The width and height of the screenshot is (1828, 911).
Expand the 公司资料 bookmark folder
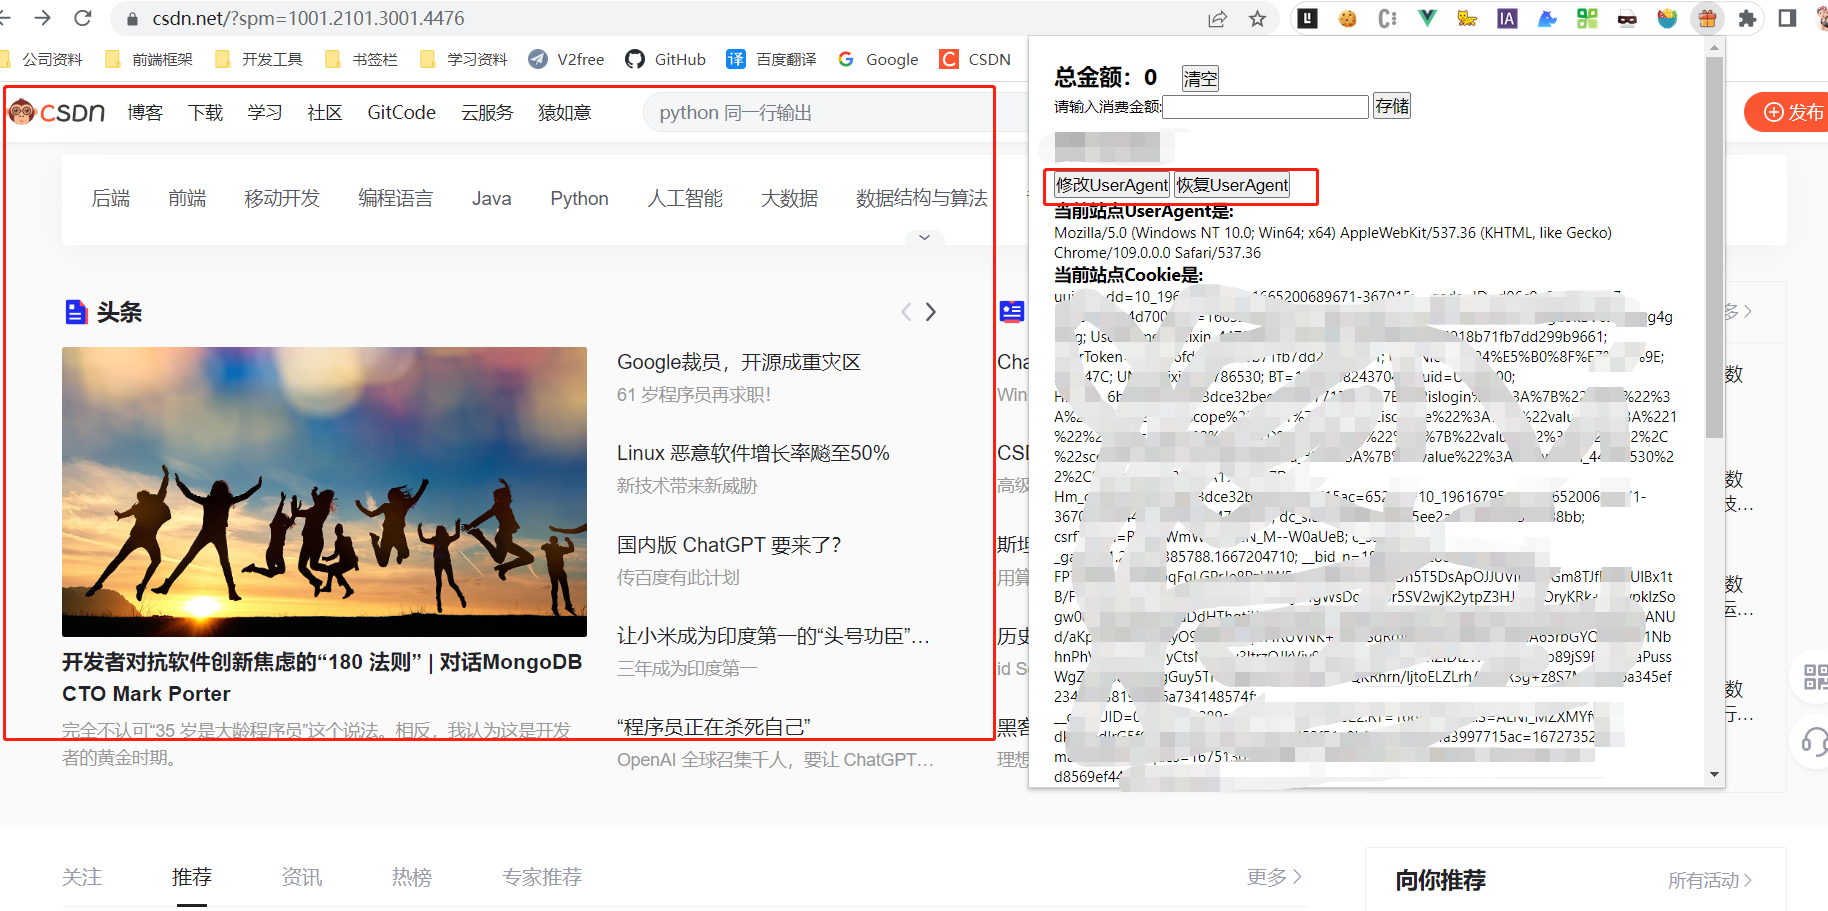[x=43, y=59]
